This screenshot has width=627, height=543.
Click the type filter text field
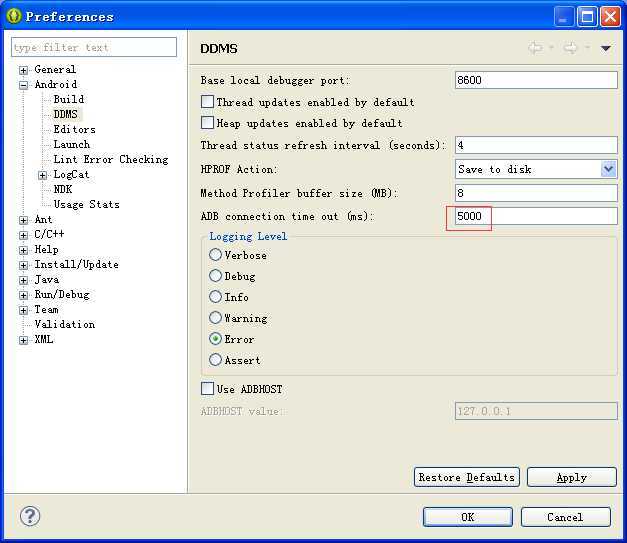94,47
